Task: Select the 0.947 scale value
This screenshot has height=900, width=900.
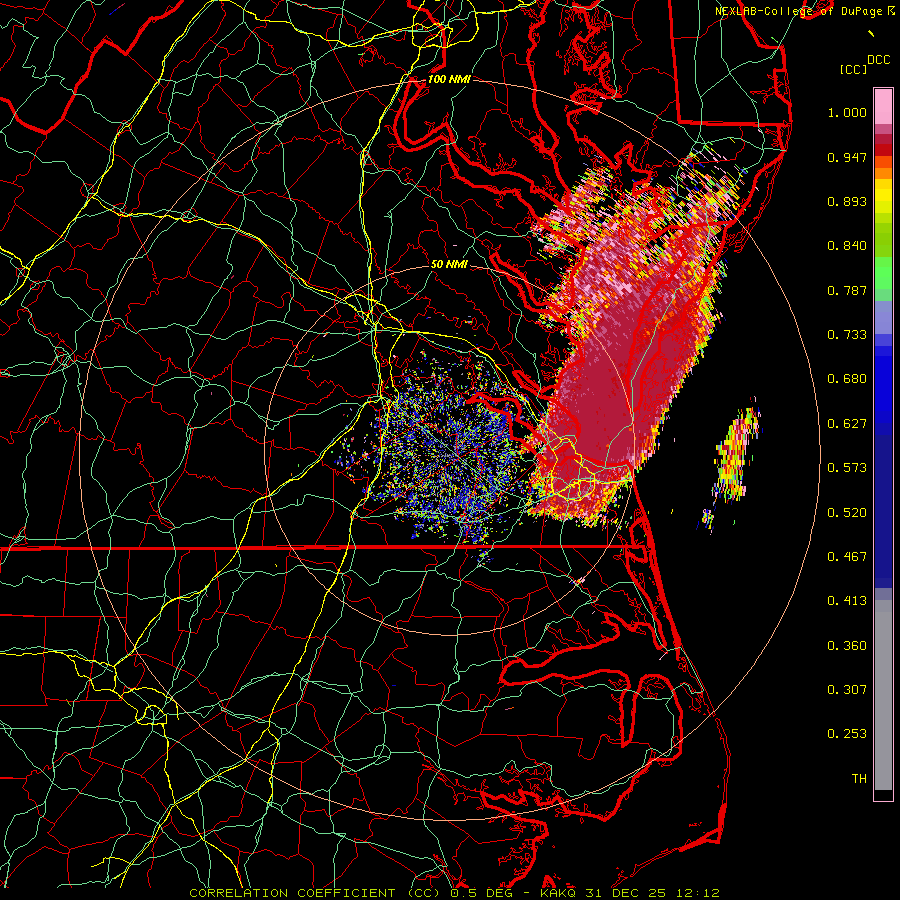Action: pos(847,157)
